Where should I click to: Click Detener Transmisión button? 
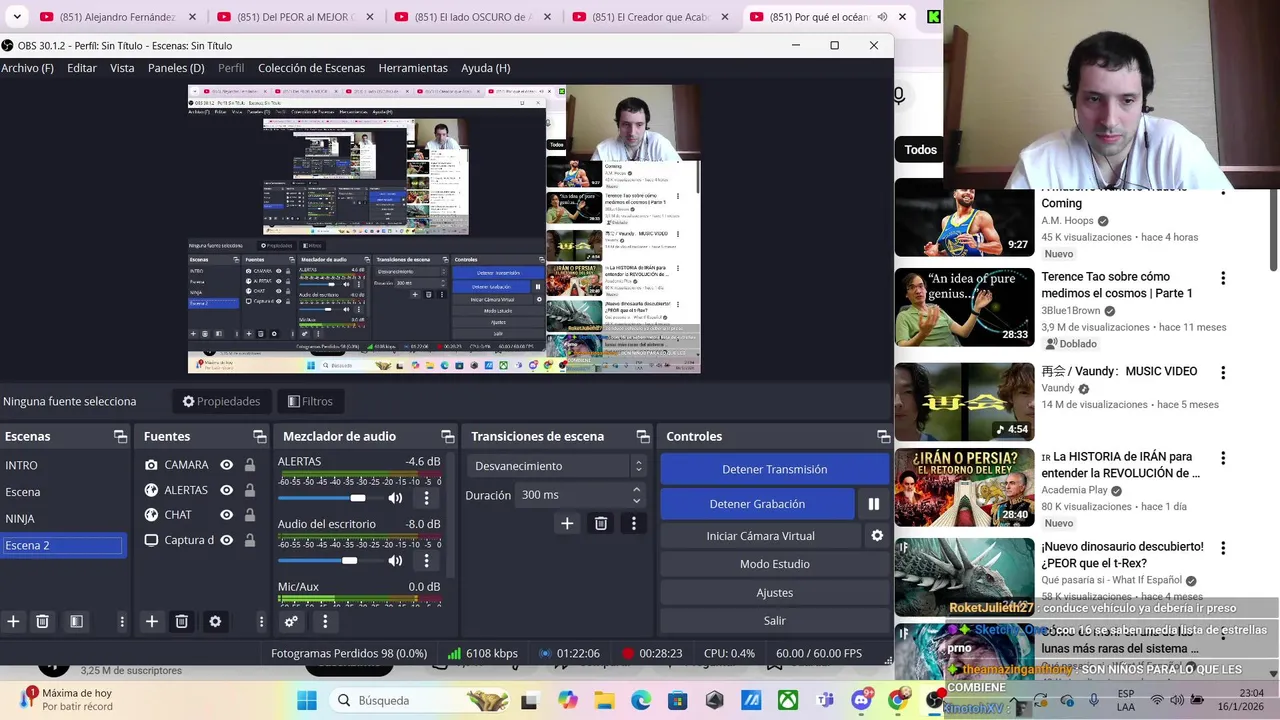pyautogui.click(x=775, y=469)
